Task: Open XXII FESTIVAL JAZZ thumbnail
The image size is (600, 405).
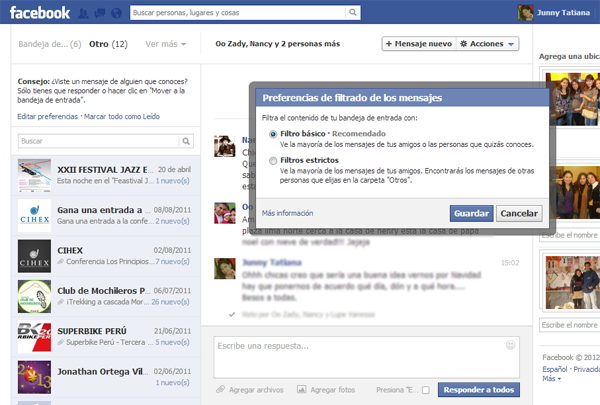Action: (34, 175)
